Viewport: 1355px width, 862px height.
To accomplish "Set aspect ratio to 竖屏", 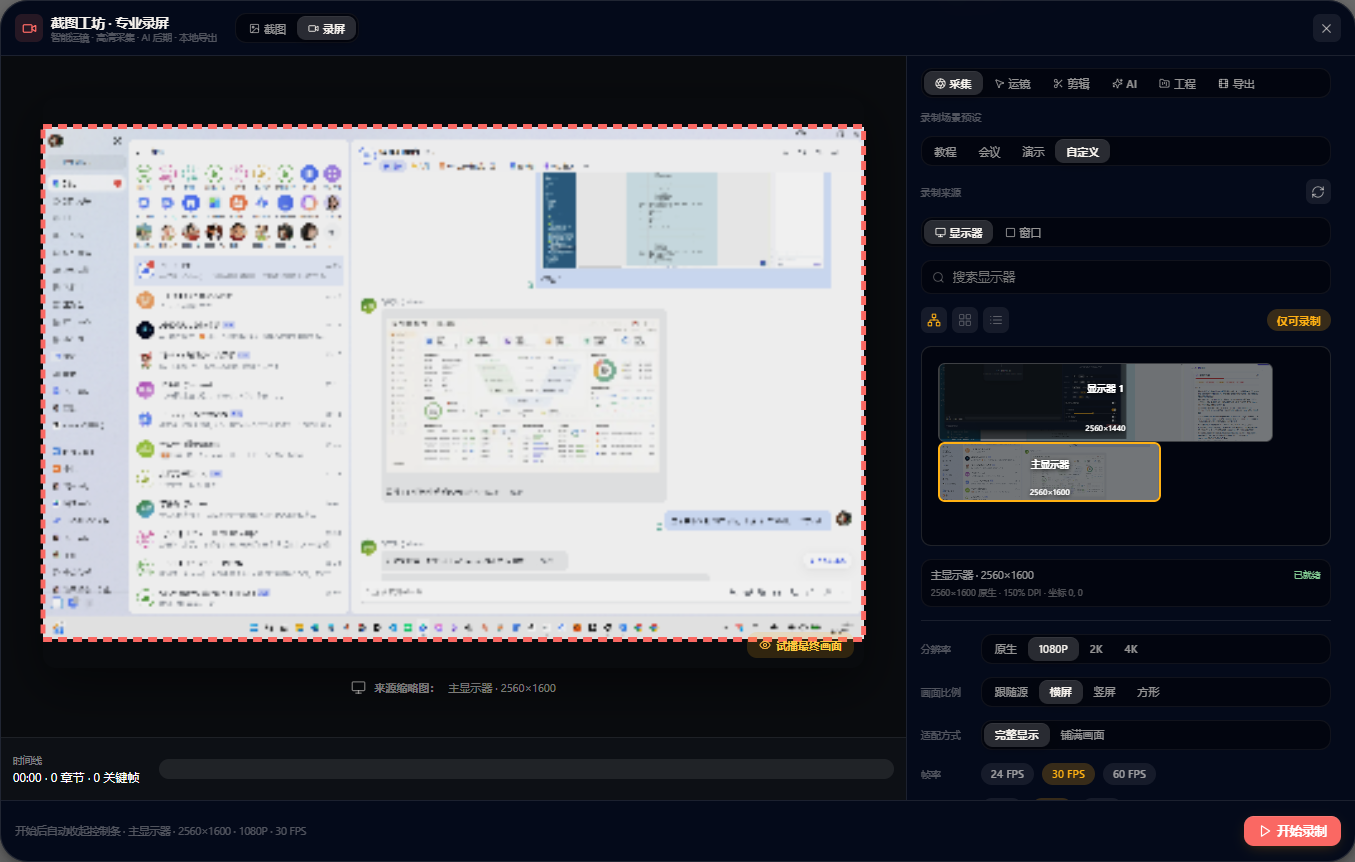I will click(1104, 692).
